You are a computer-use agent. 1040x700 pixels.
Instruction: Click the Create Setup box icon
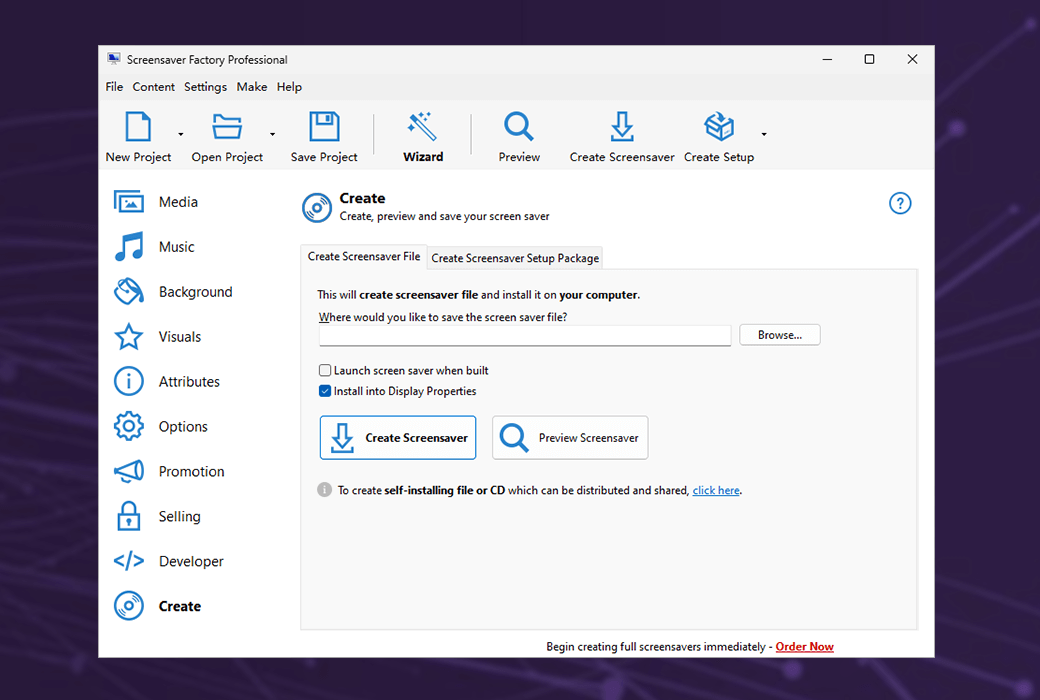(x=719, y=126)
